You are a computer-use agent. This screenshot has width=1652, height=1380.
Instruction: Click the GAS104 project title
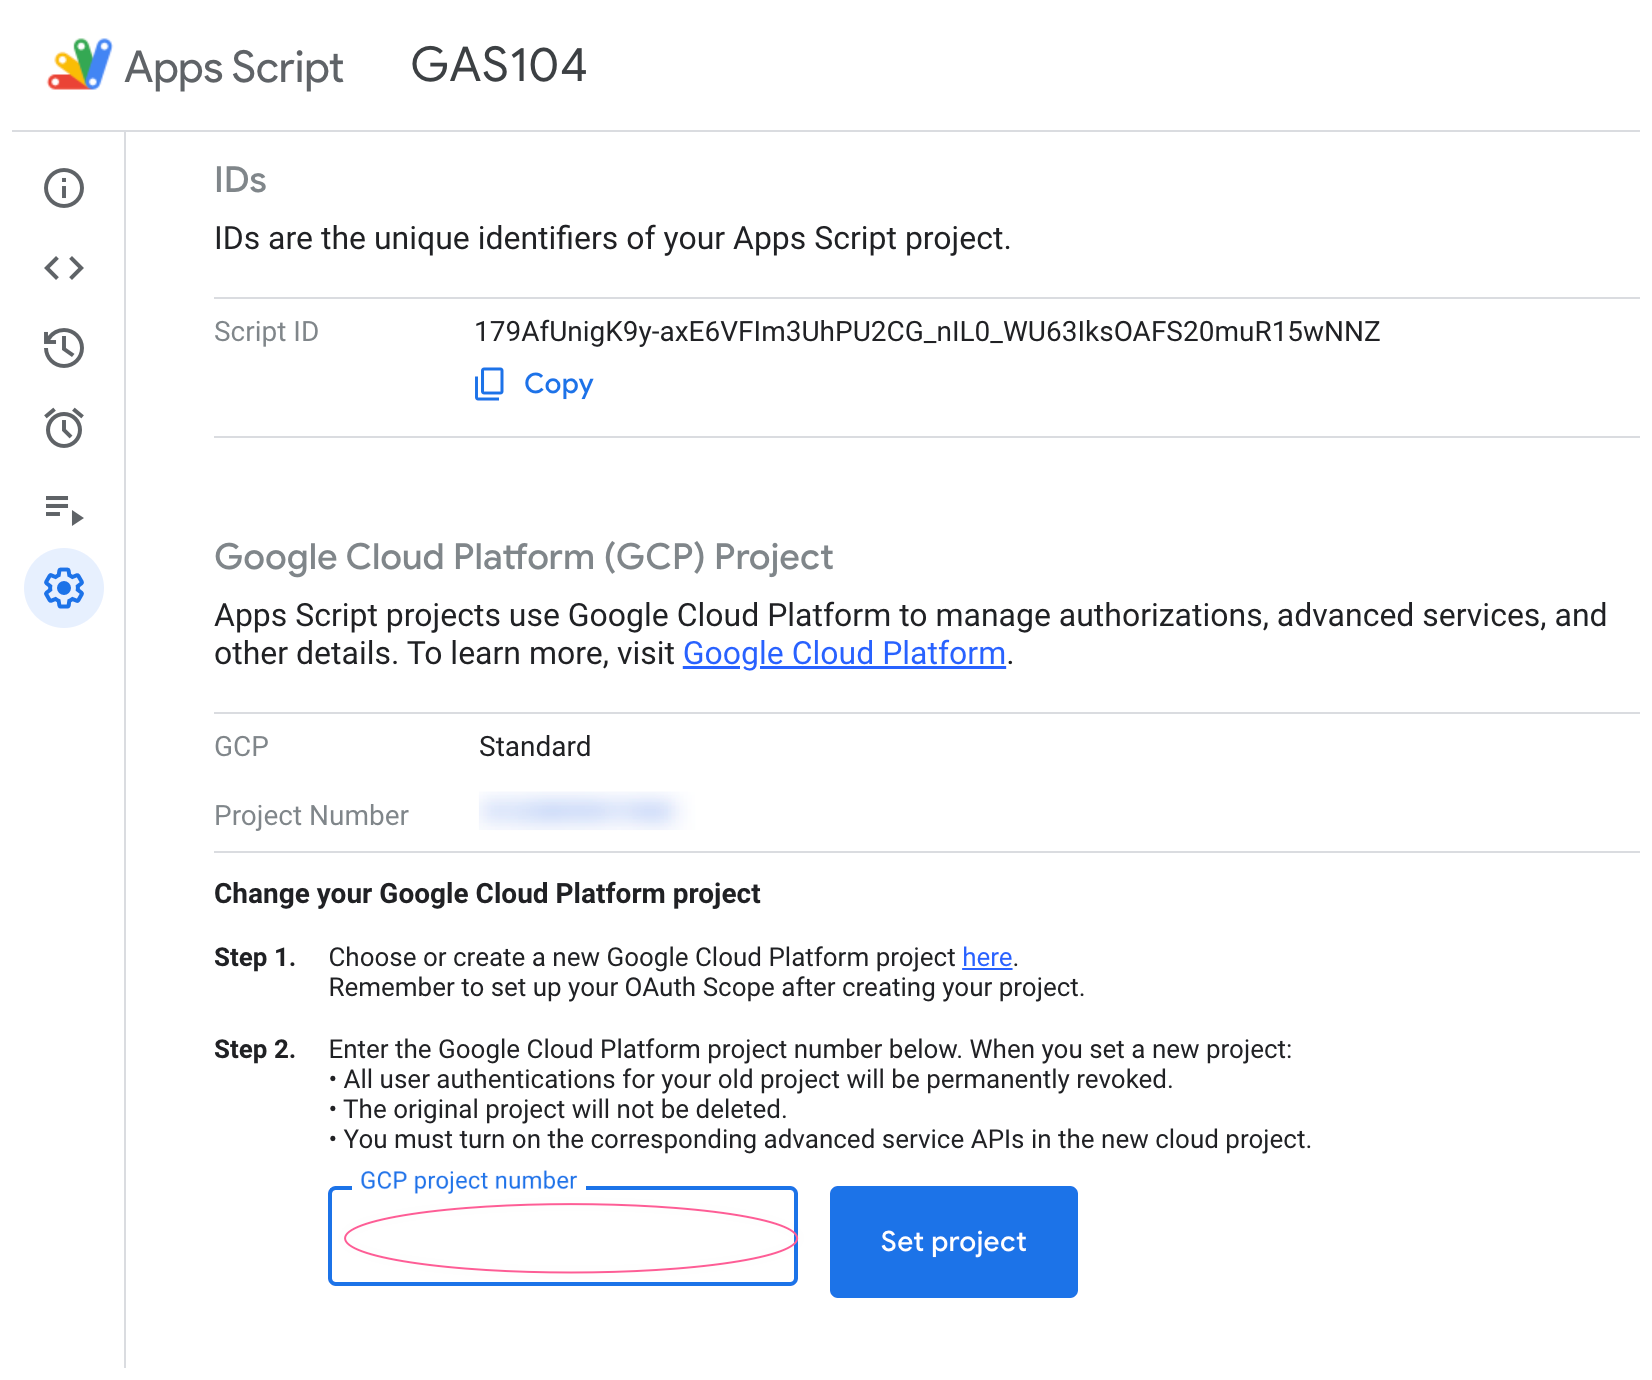click(x=498, y=66)
